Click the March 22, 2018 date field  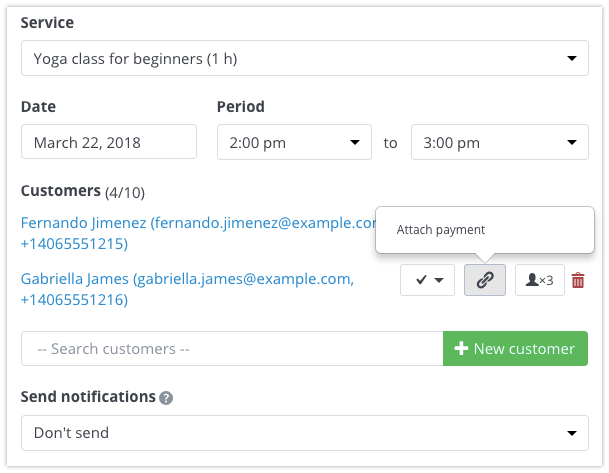click(109, 142)
